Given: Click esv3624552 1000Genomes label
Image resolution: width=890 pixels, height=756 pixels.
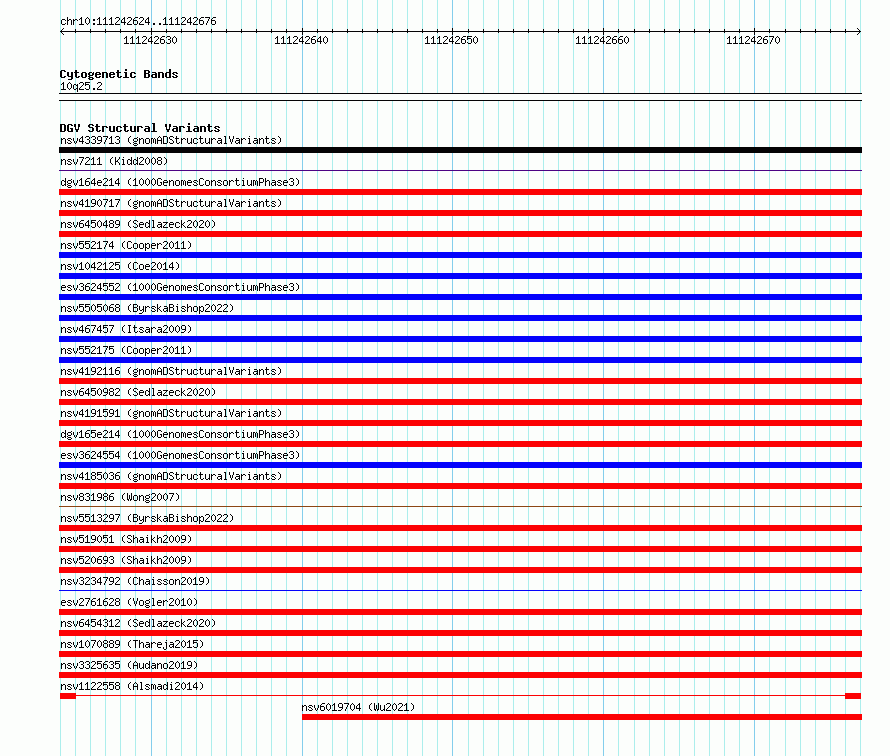Looking at the screenshot, I should [180, 287].
